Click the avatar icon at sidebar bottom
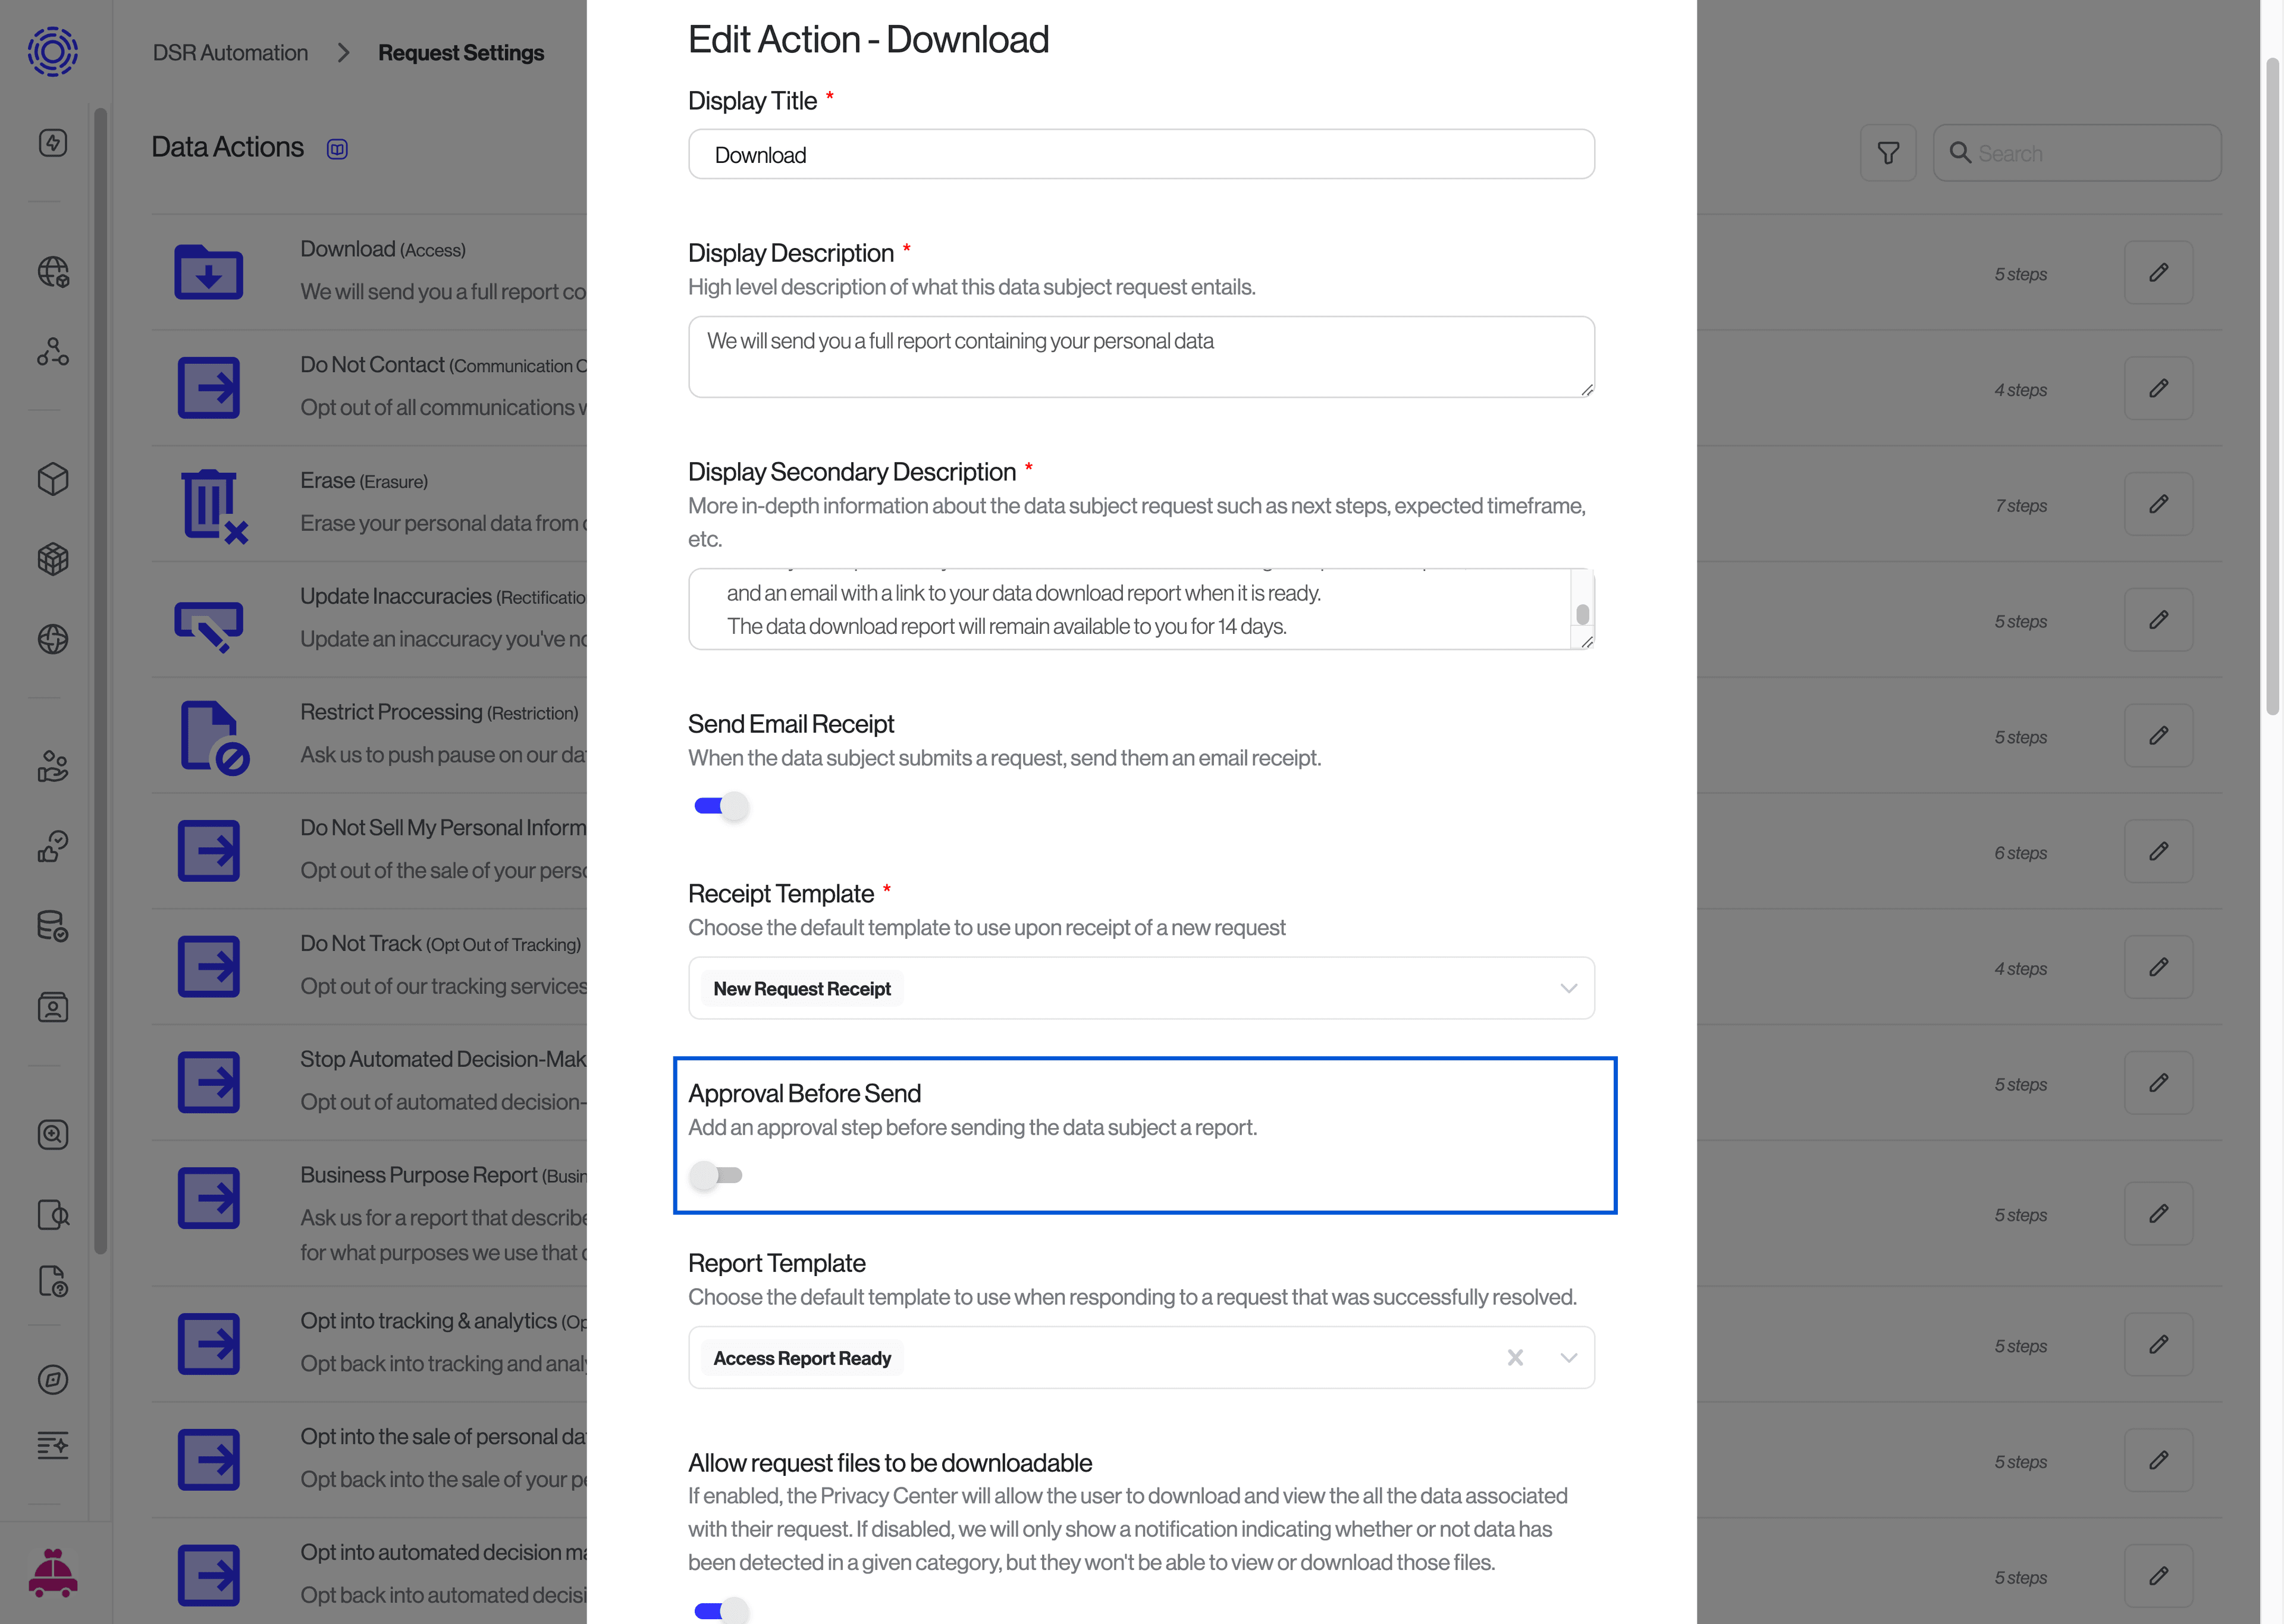This screenshot has height=1624, width=2284. pos(53,1573)
